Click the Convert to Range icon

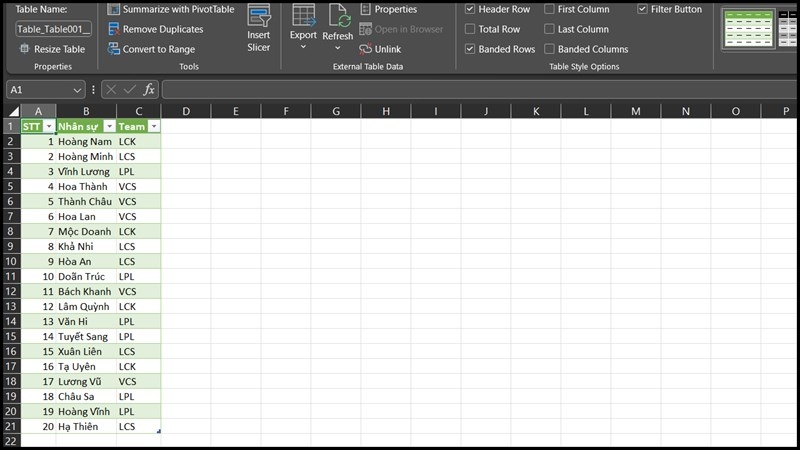tap(114, 49)
